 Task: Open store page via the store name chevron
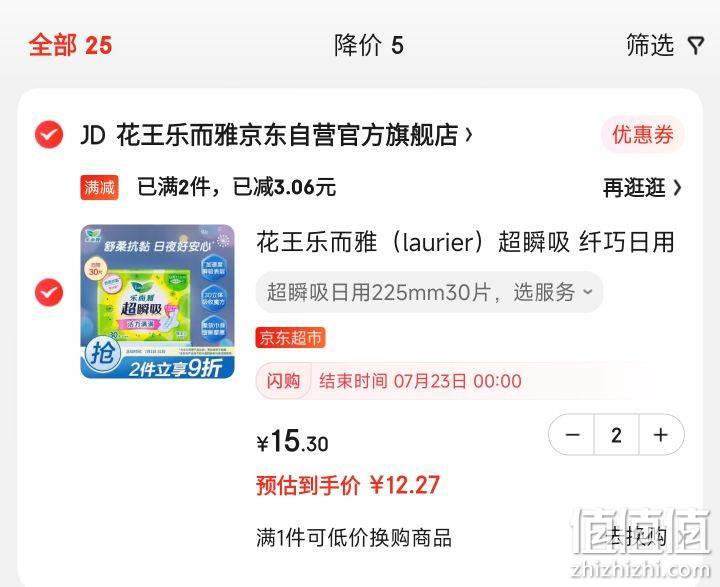pos(469,135)
